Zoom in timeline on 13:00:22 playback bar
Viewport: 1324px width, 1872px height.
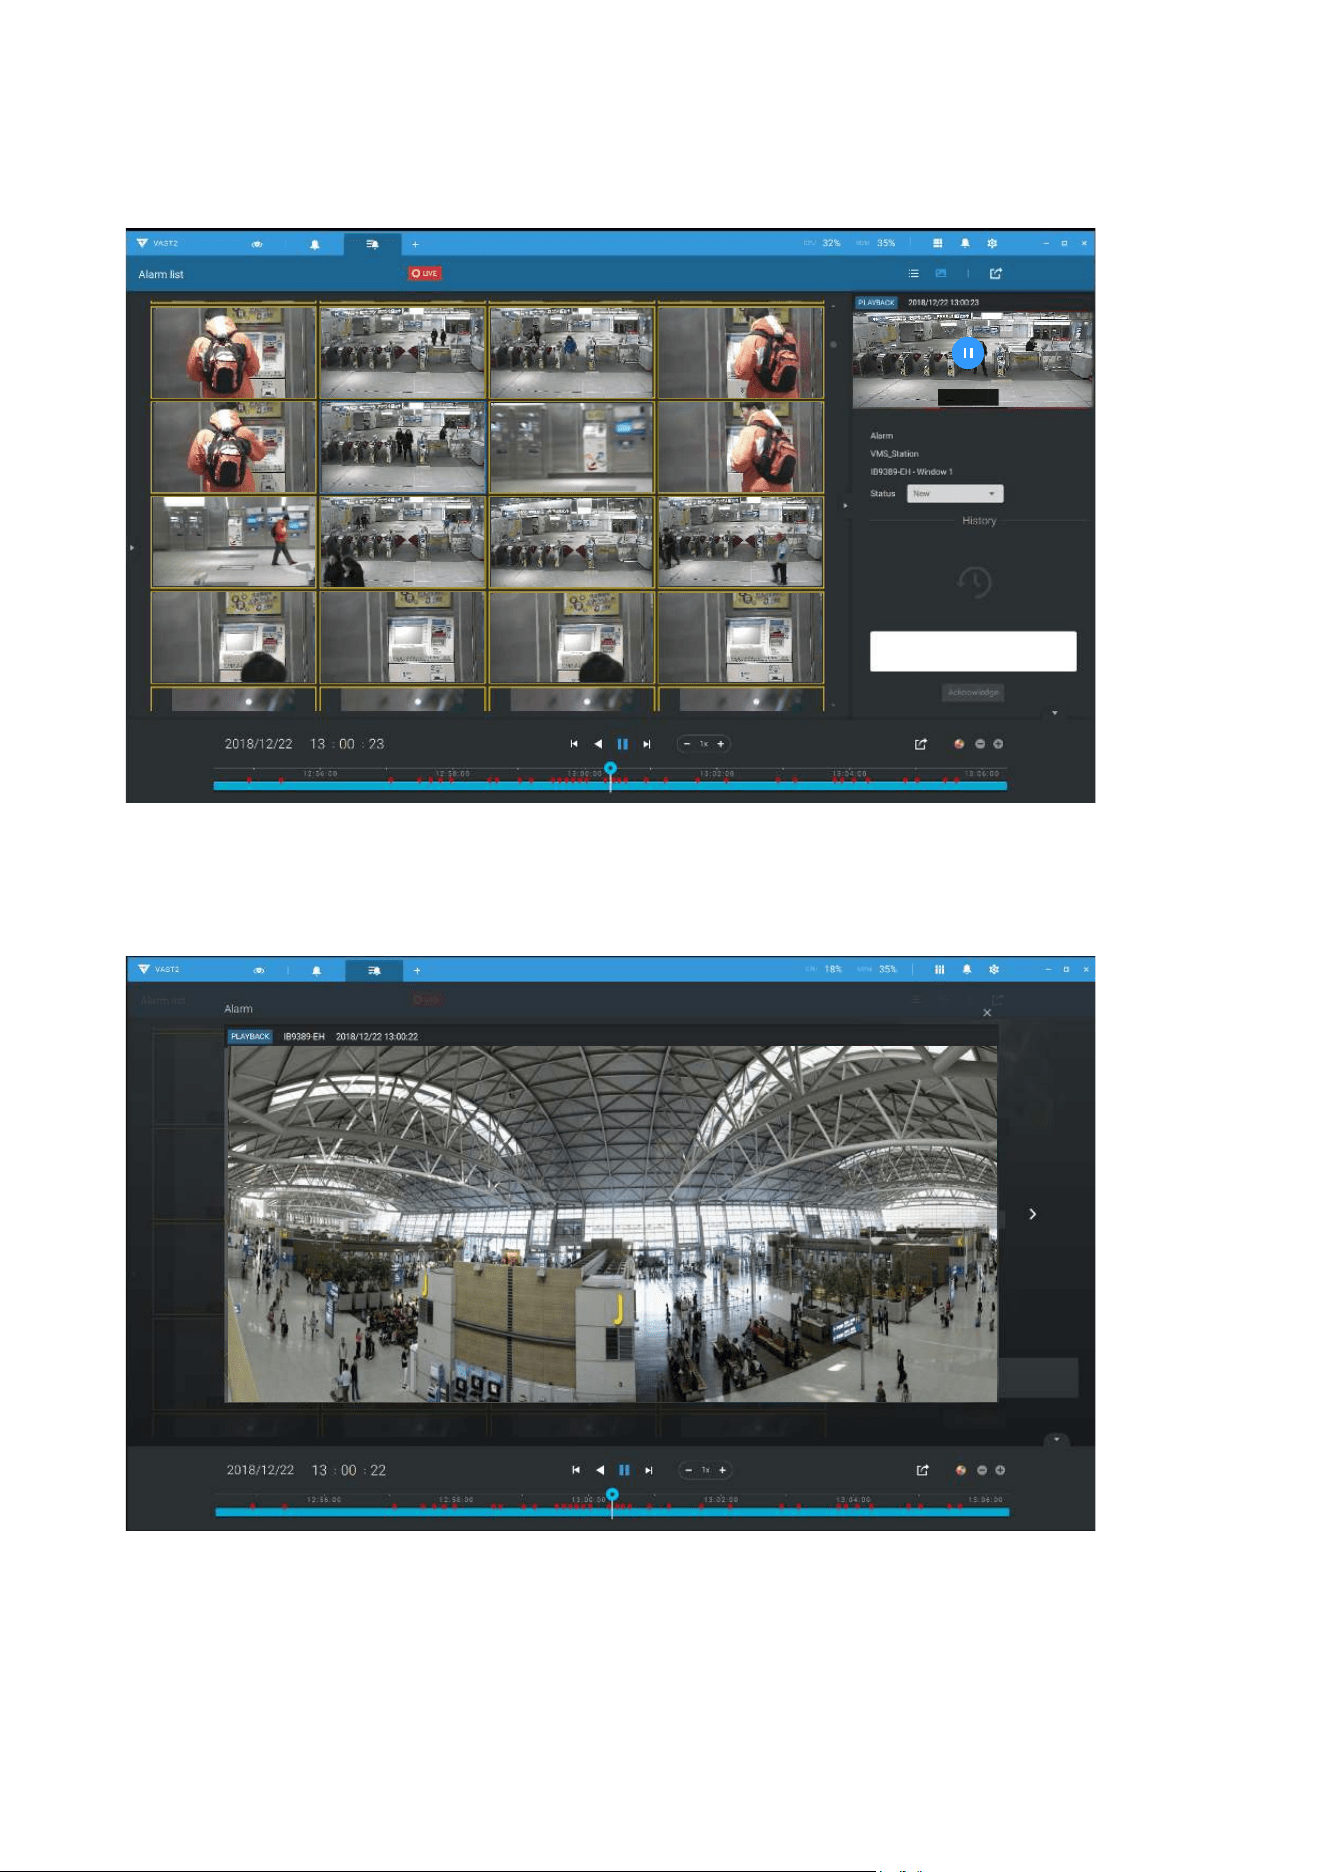coord(1000,1470)
